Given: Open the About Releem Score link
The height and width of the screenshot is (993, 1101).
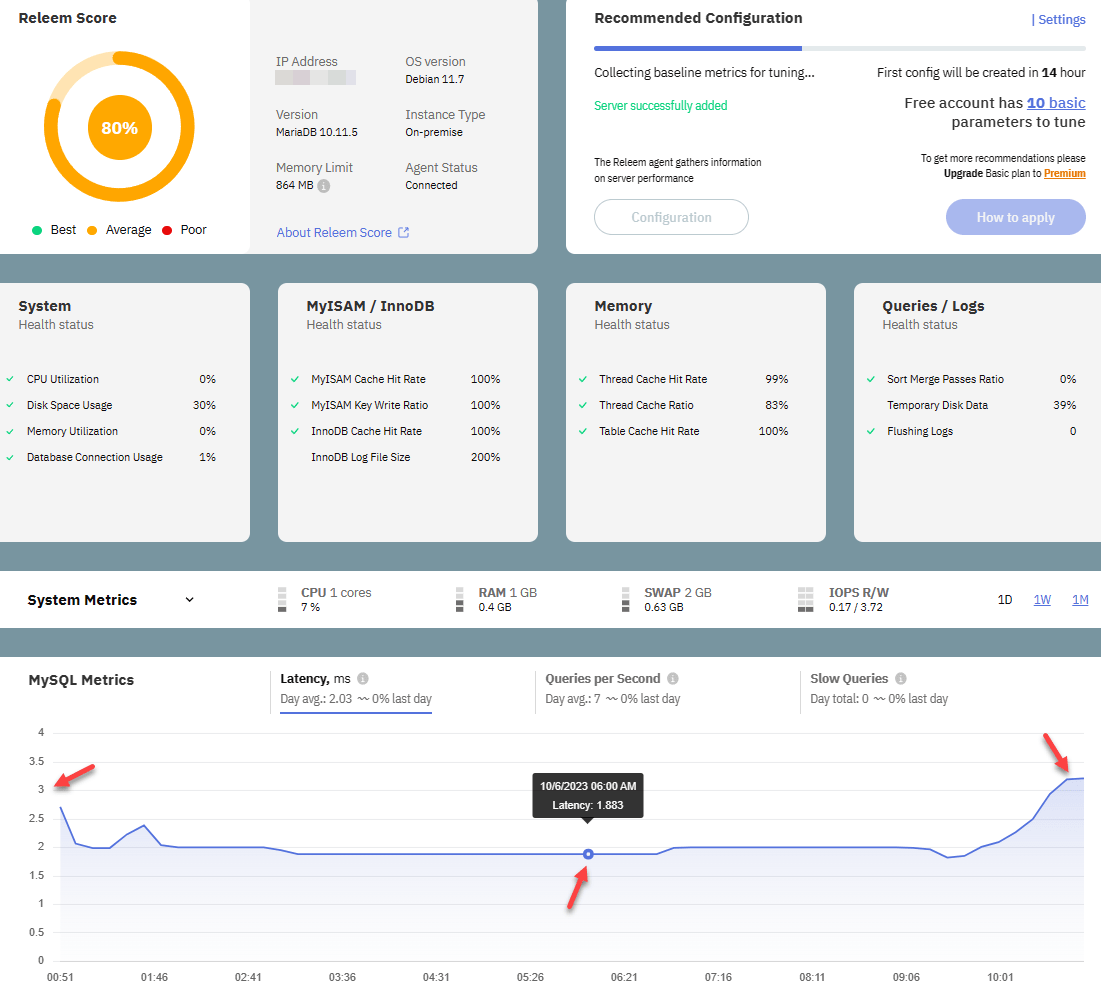Looking at the screenshot, I should (334, 232).
